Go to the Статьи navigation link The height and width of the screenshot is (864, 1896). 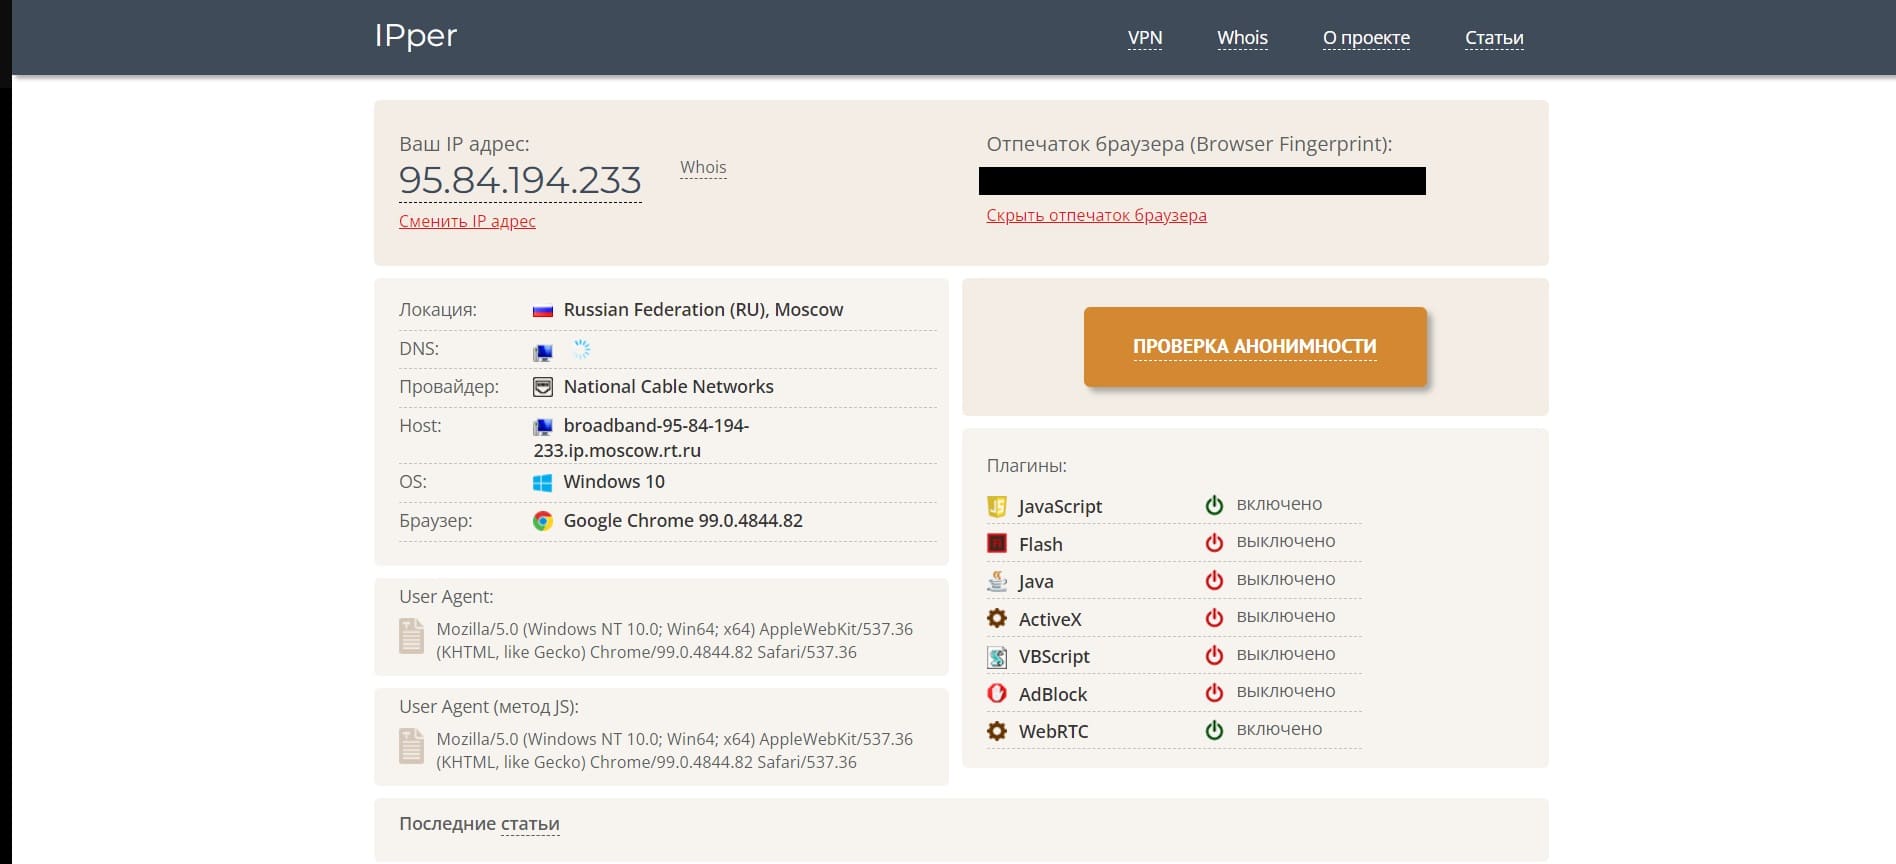point(1493,38)
